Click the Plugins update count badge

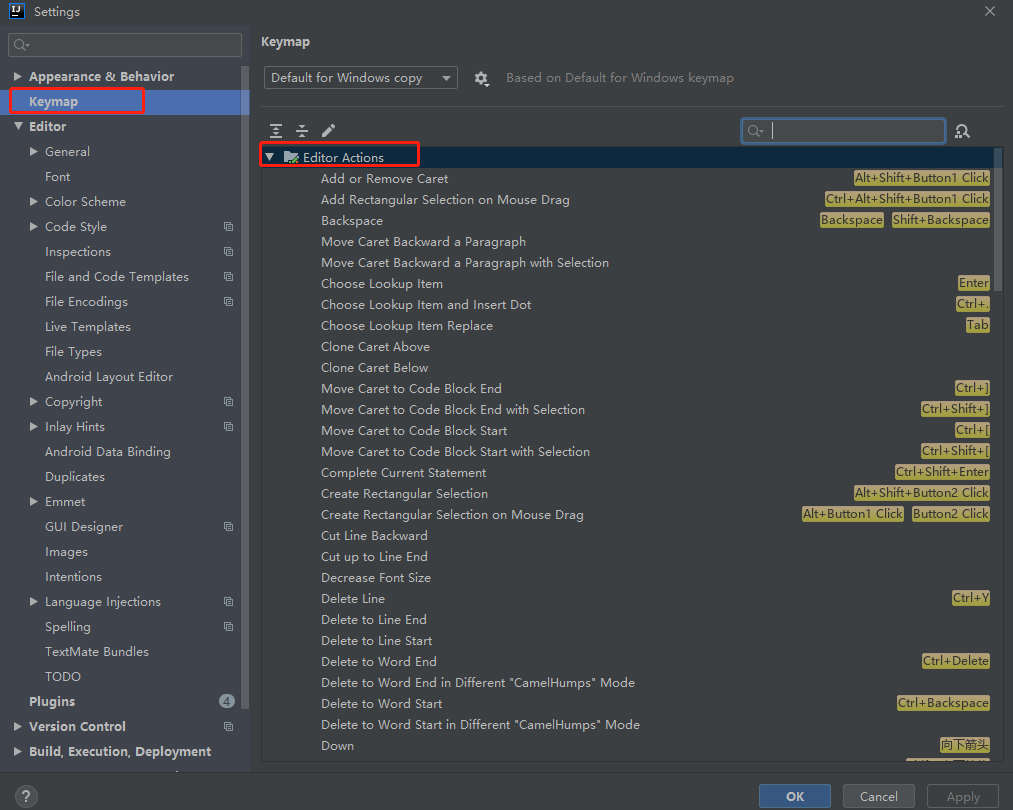coord(227,701)
